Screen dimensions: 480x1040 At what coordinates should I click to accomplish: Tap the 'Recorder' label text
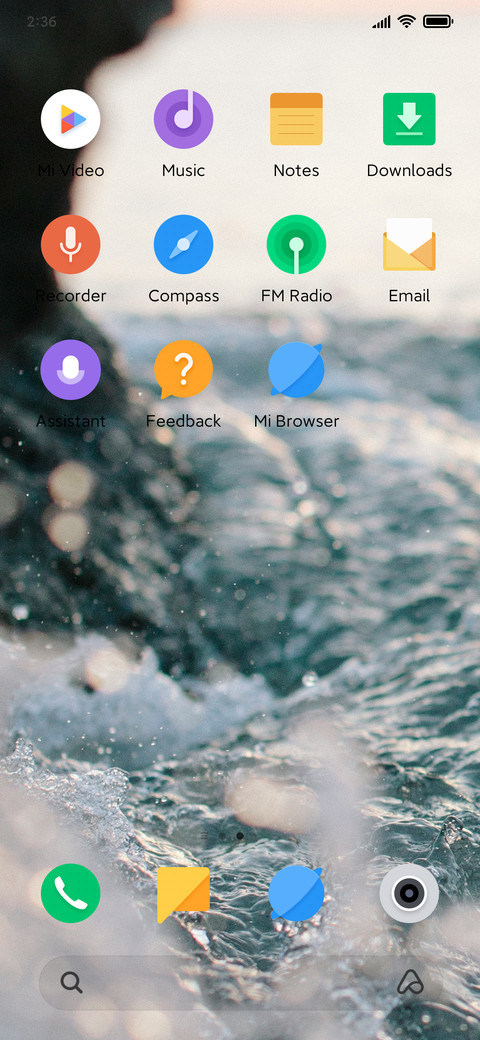click(x=71, y=296)
